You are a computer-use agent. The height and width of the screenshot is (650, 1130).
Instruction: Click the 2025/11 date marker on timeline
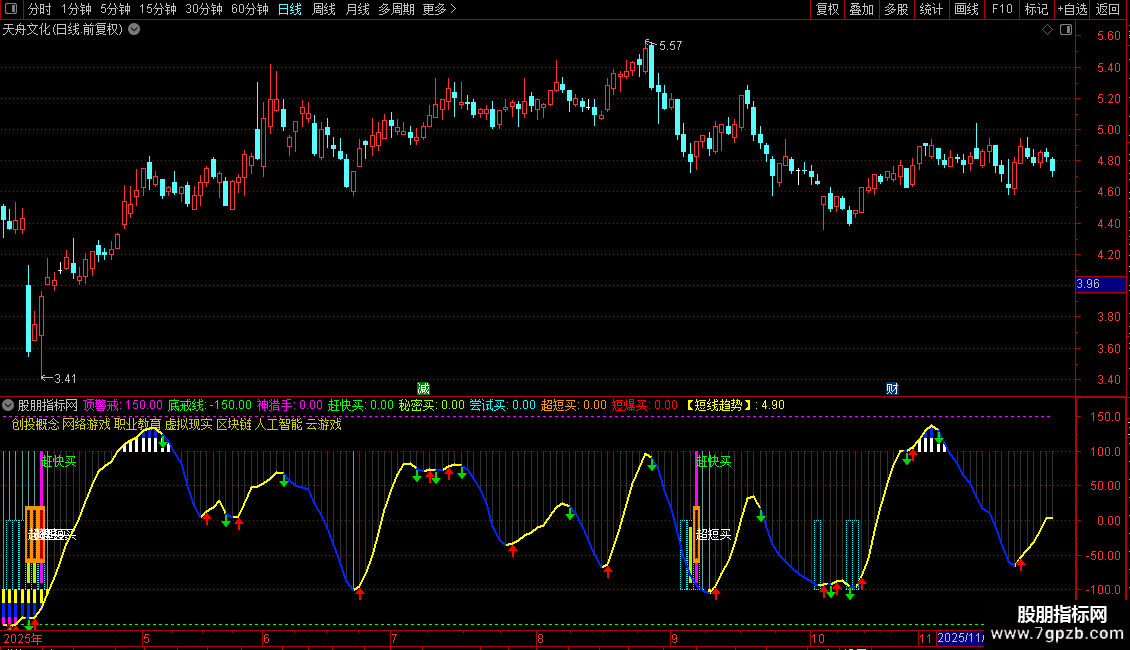tap(960, 638)
